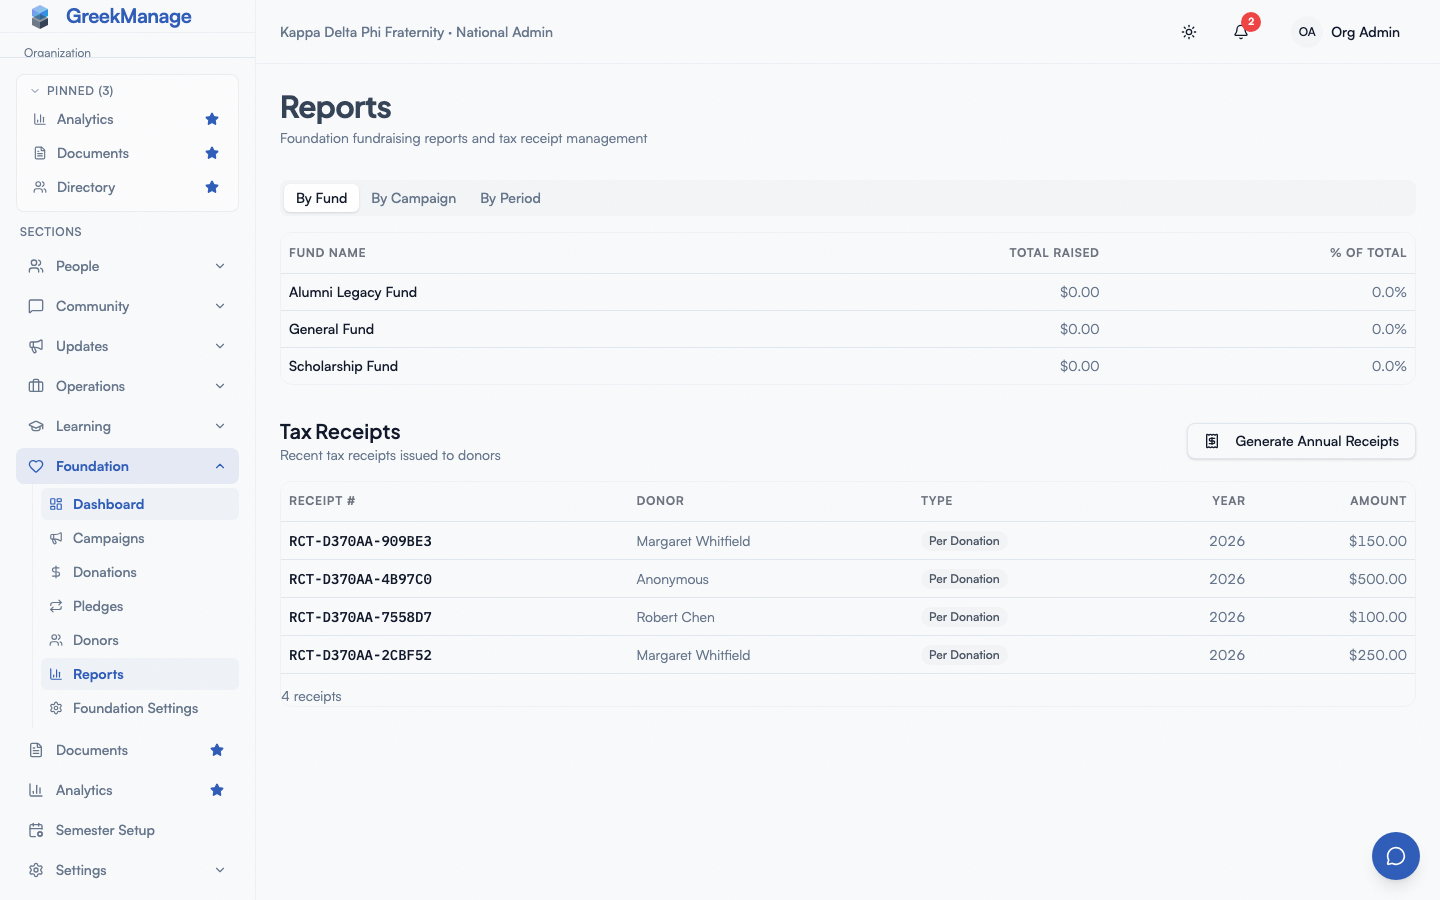Collapse the Foundation section chevron

[220, 466]
